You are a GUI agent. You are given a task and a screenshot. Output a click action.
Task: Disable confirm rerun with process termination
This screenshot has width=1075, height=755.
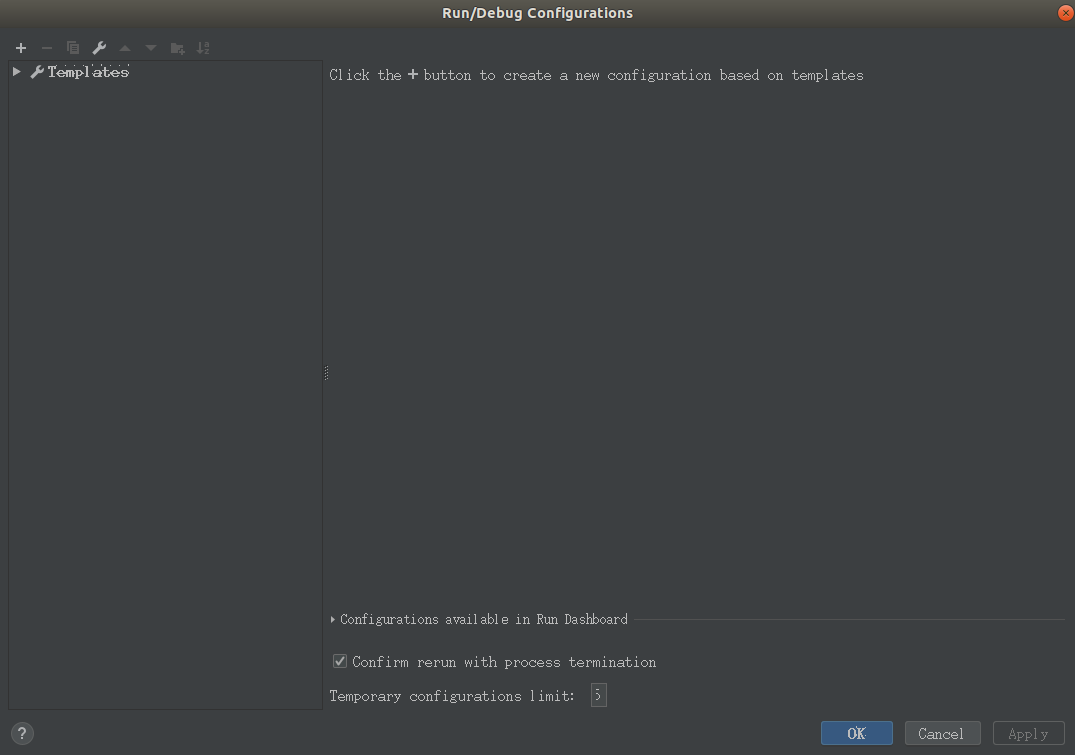click(340, 661)
